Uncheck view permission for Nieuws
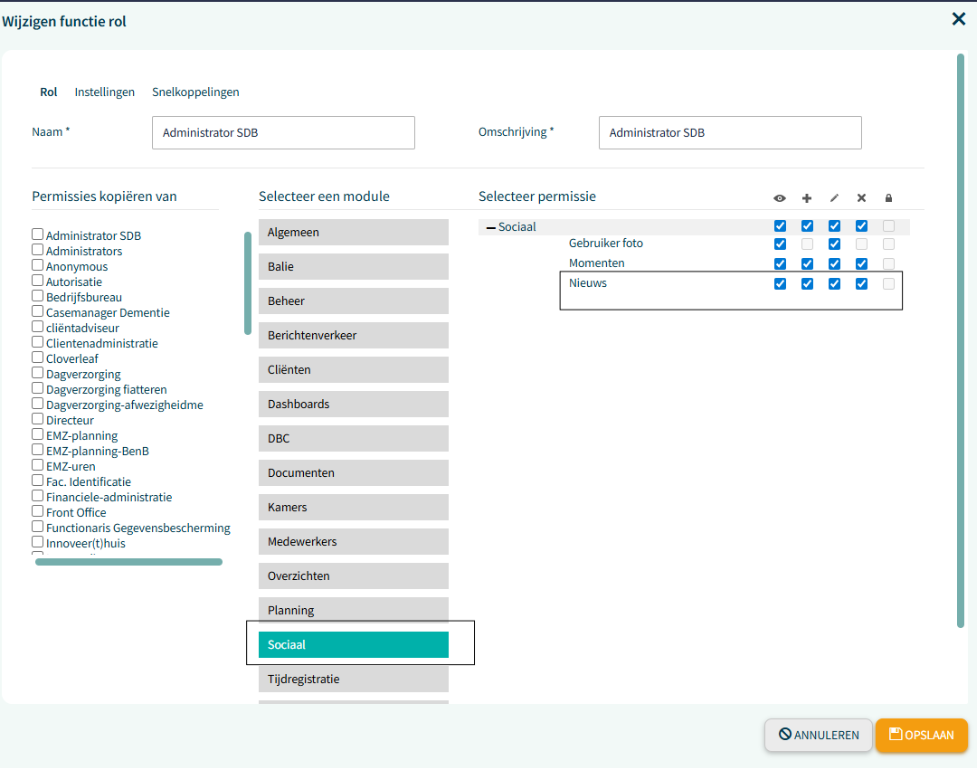The image size is (977, 768). point(780,284)
